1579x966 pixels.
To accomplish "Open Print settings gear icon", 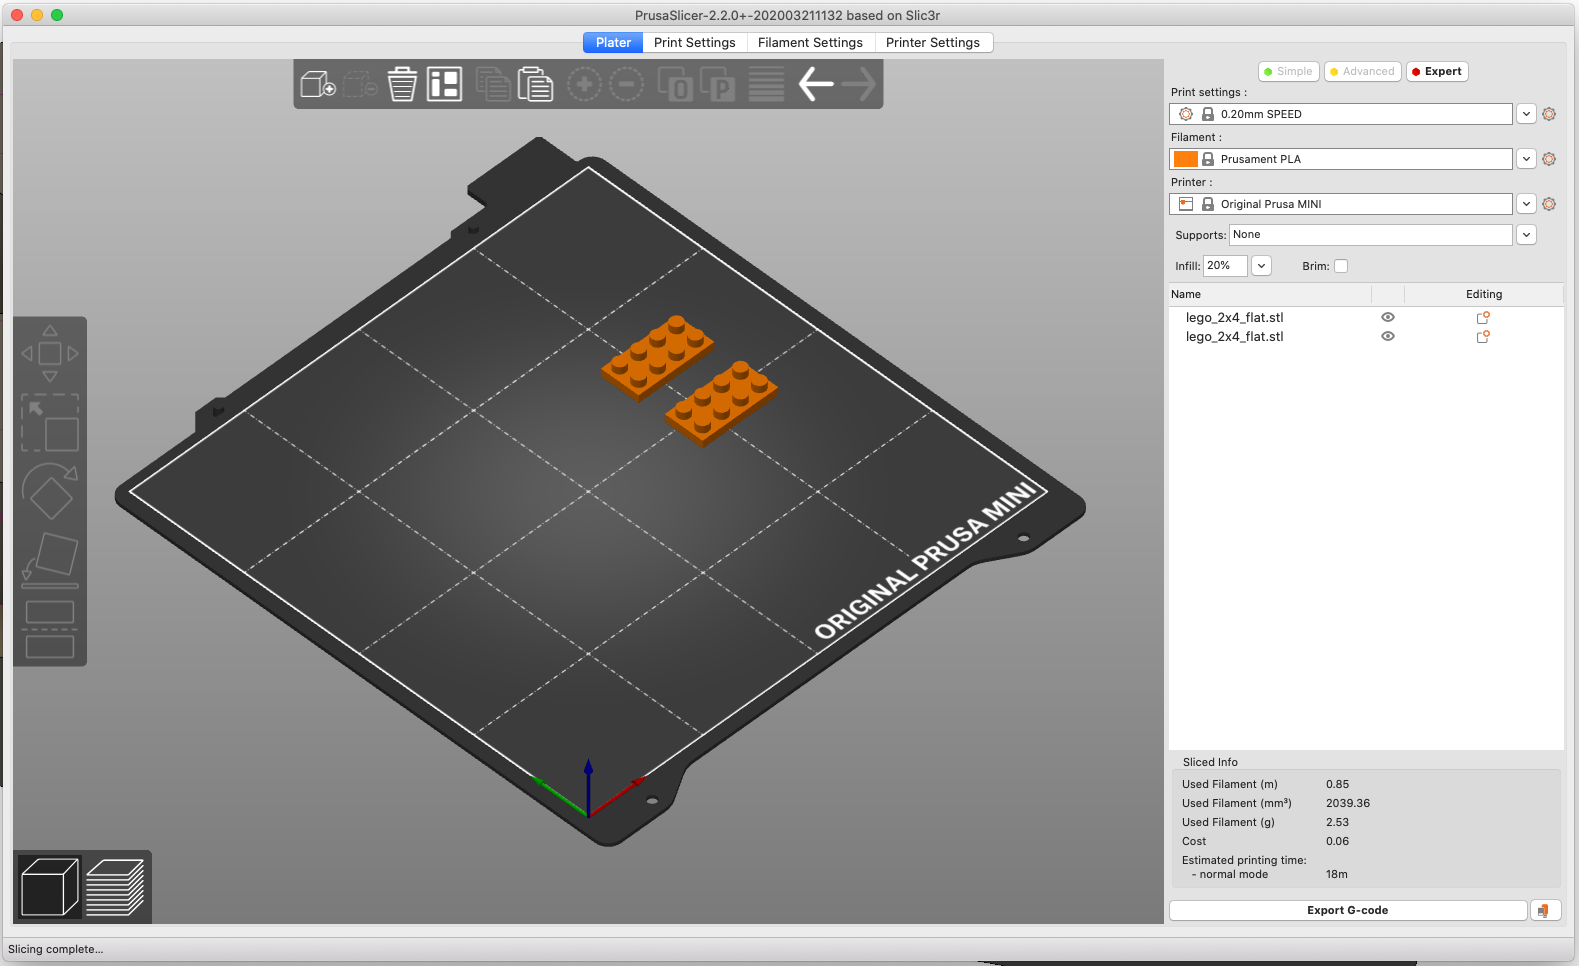I will [x=1549, y=114].
